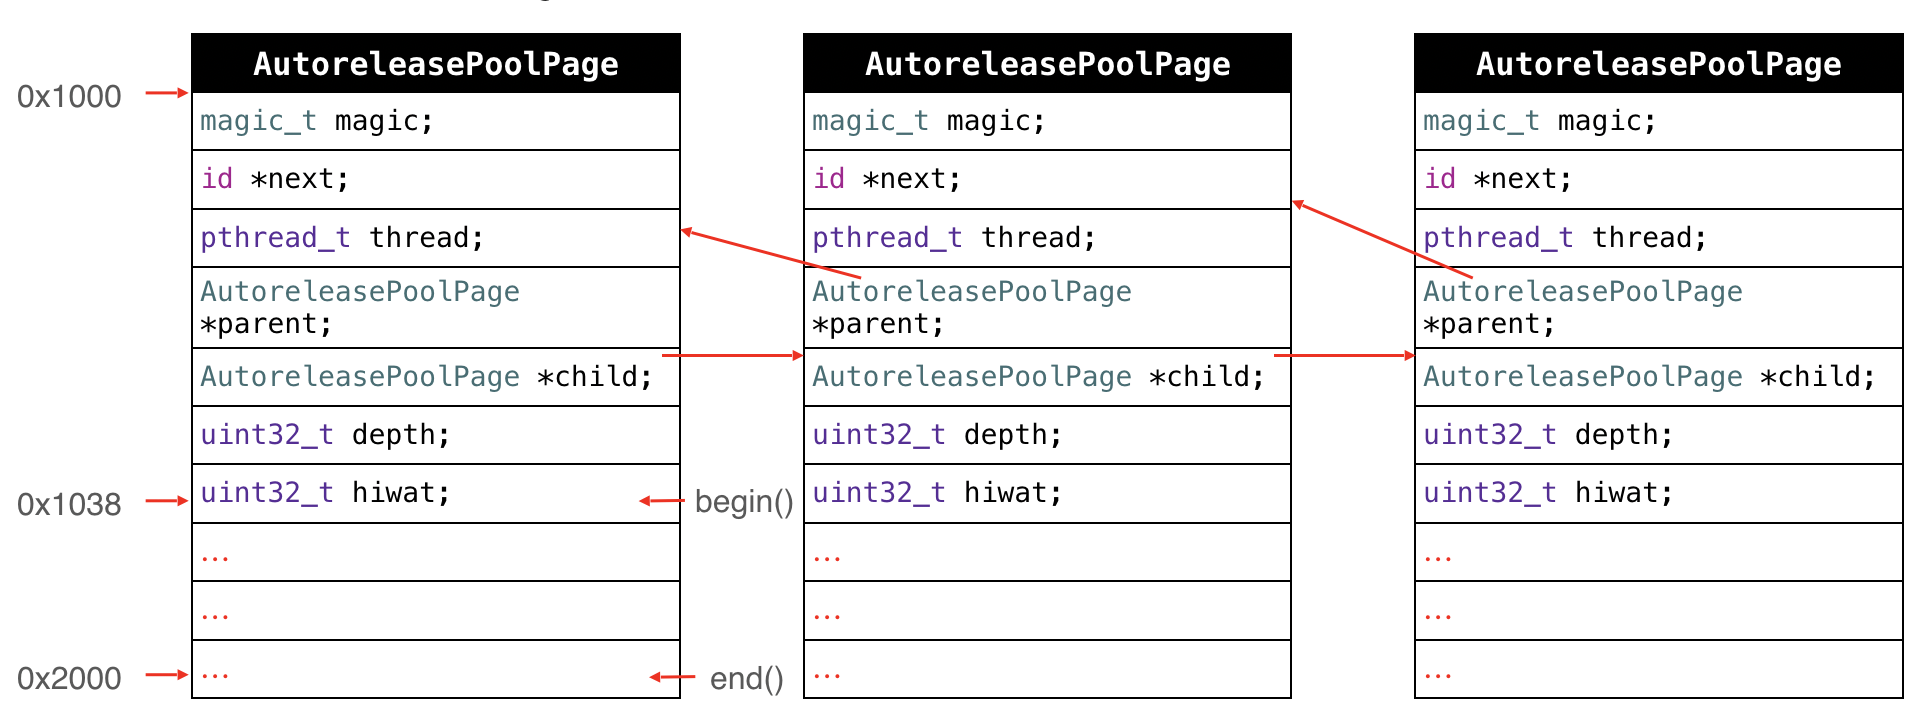Click '*parent;' row in the rightmost page

pos(1659,308)
